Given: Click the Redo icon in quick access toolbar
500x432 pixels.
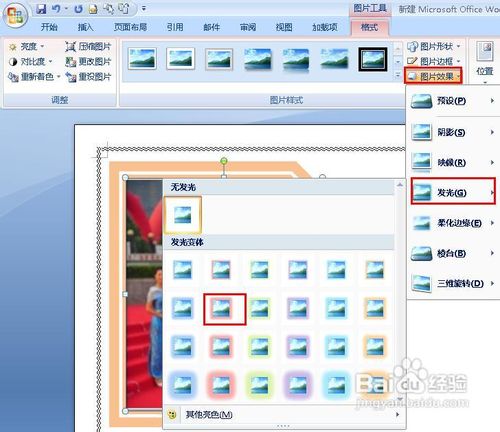Looking at the screenshot, I should pos(78,9).
